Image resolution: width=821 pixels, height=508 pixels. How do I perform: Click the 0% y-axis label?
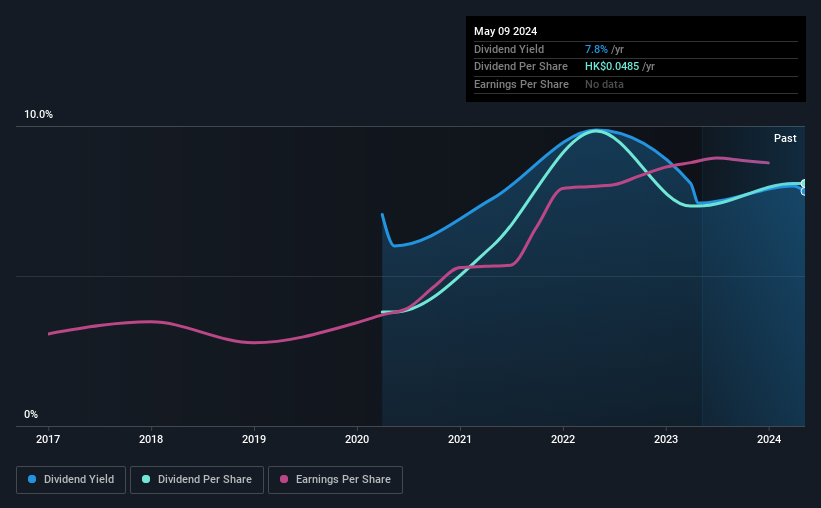coord(31,414)
